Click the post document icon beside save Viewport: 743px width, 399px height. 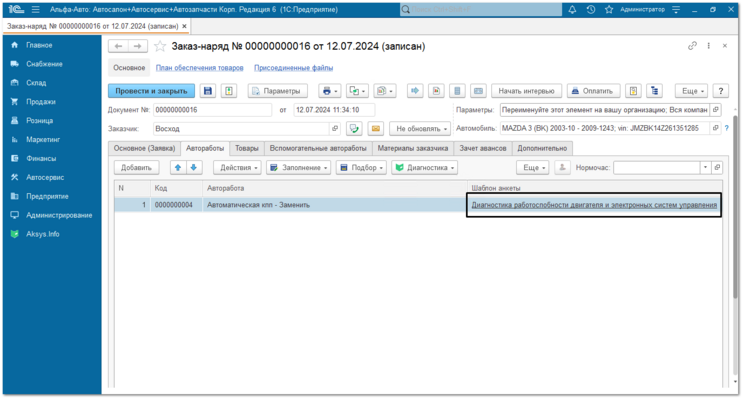coord(229,91)
